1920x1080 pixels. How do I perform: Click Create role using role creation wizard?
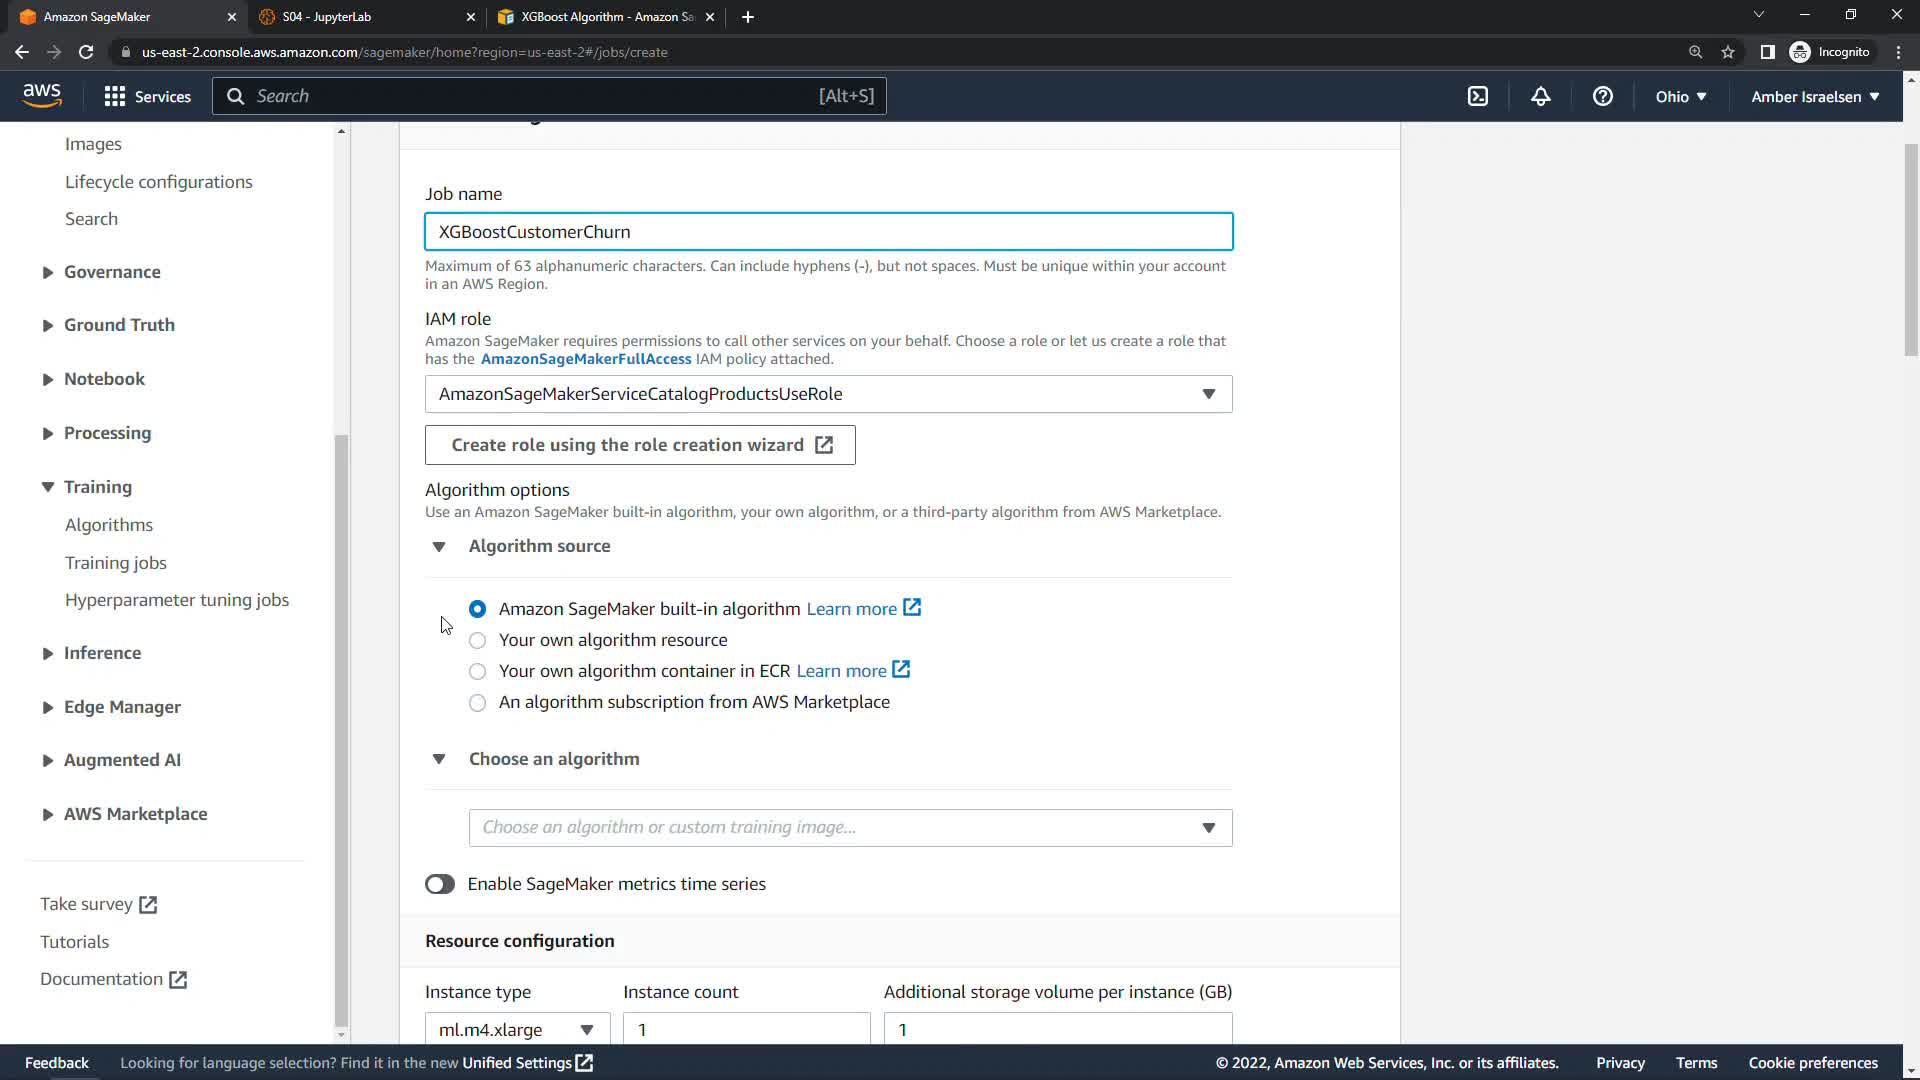(640, 445)
